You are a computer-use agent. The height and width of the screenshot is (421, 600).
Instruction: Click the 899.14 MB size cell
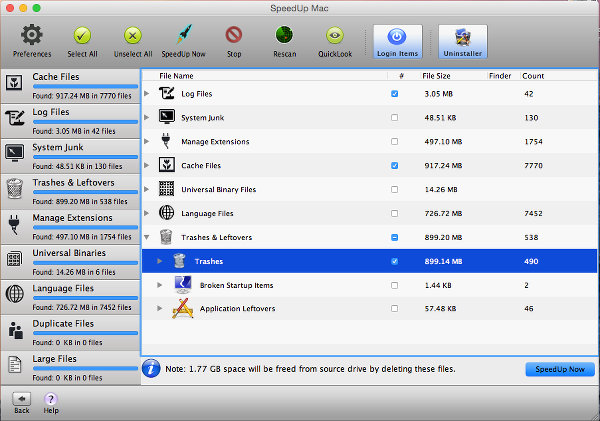pos(443,261)
